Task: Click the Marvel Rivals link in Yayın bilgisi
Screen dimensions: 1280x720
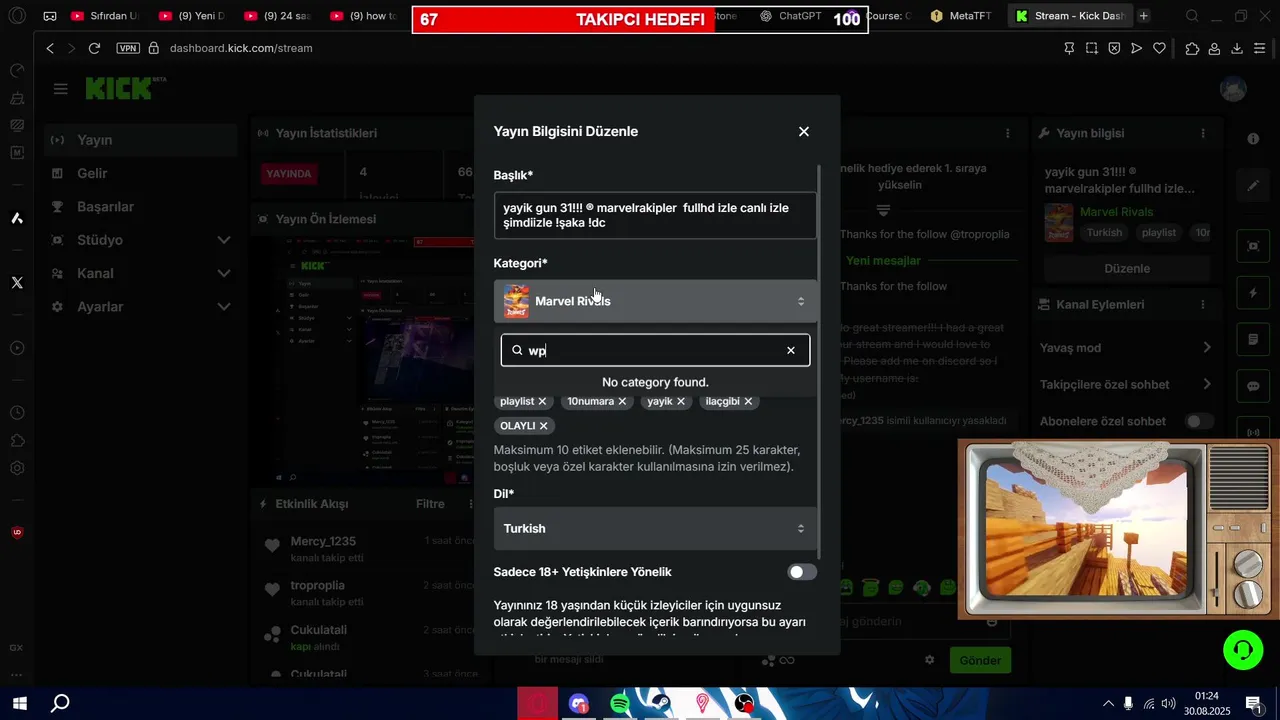Action: (1117, 212)
